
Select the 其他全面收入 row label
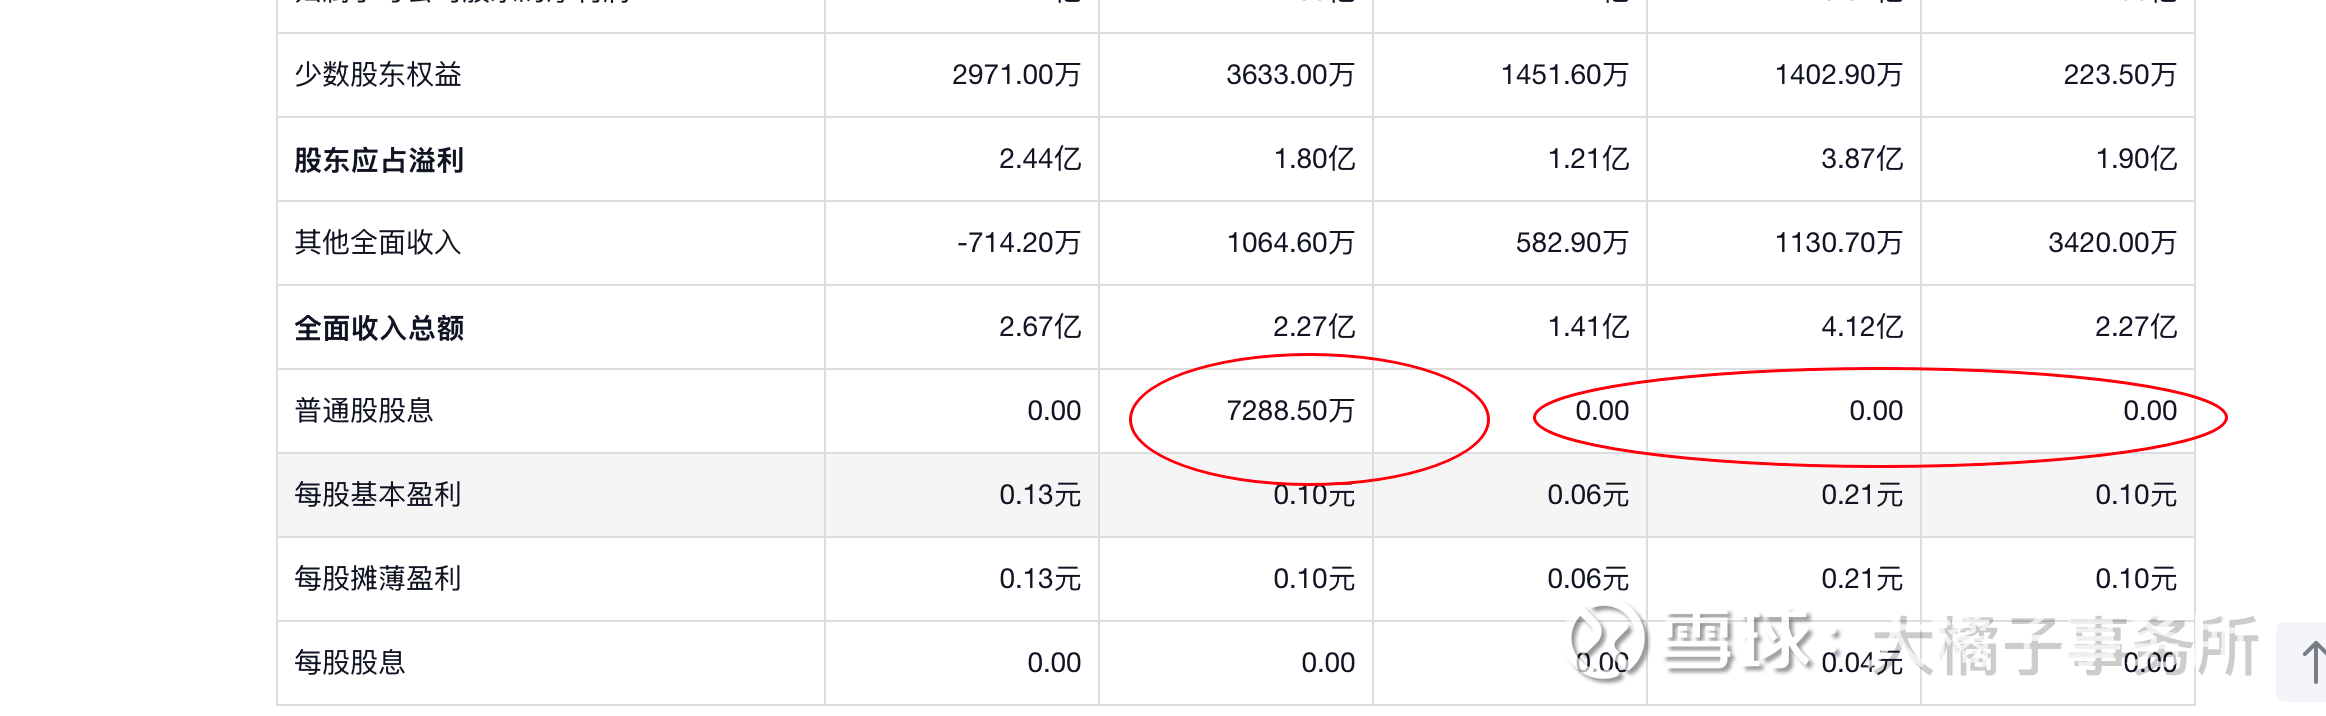pyautogui.click(x=378, y=243)
